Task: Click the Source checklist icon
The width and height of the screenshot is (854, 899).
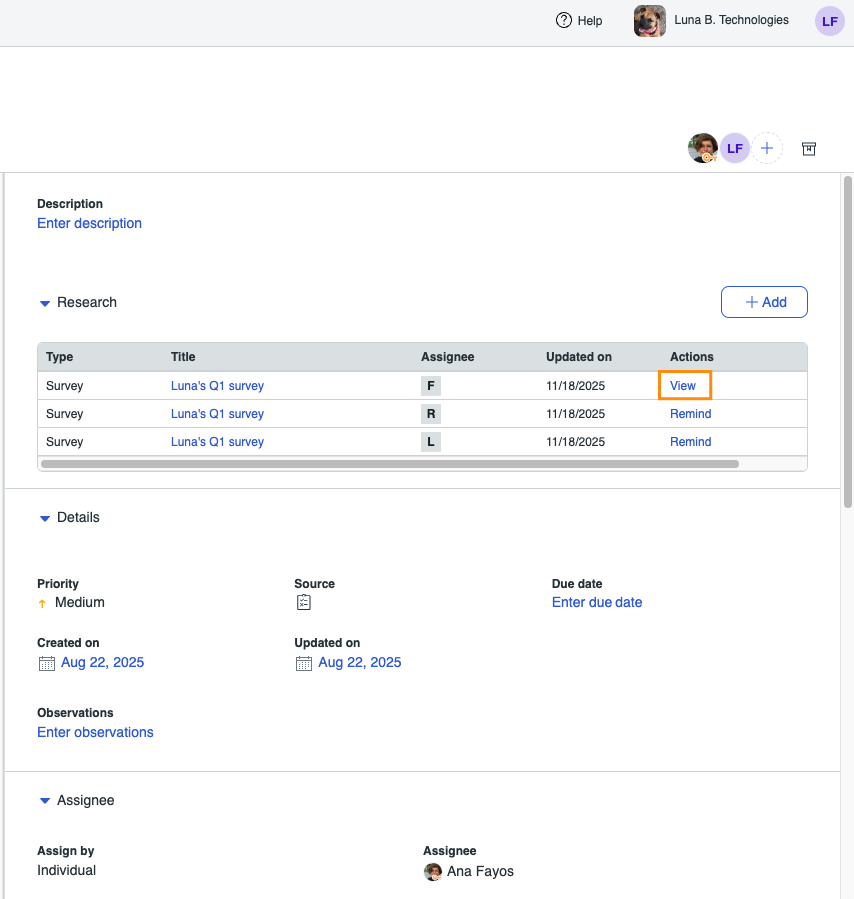Action: (x=305, y=602)
